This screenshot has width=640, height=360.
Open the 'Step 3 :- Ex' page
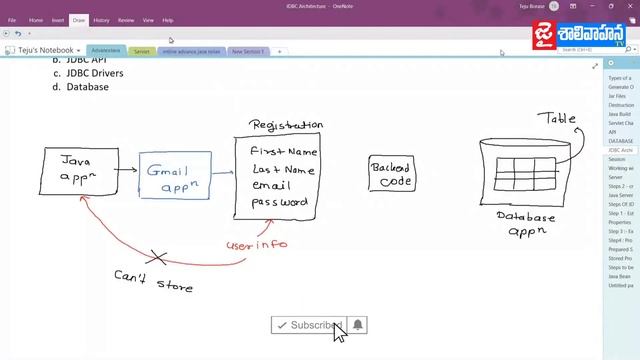point(620,231)
